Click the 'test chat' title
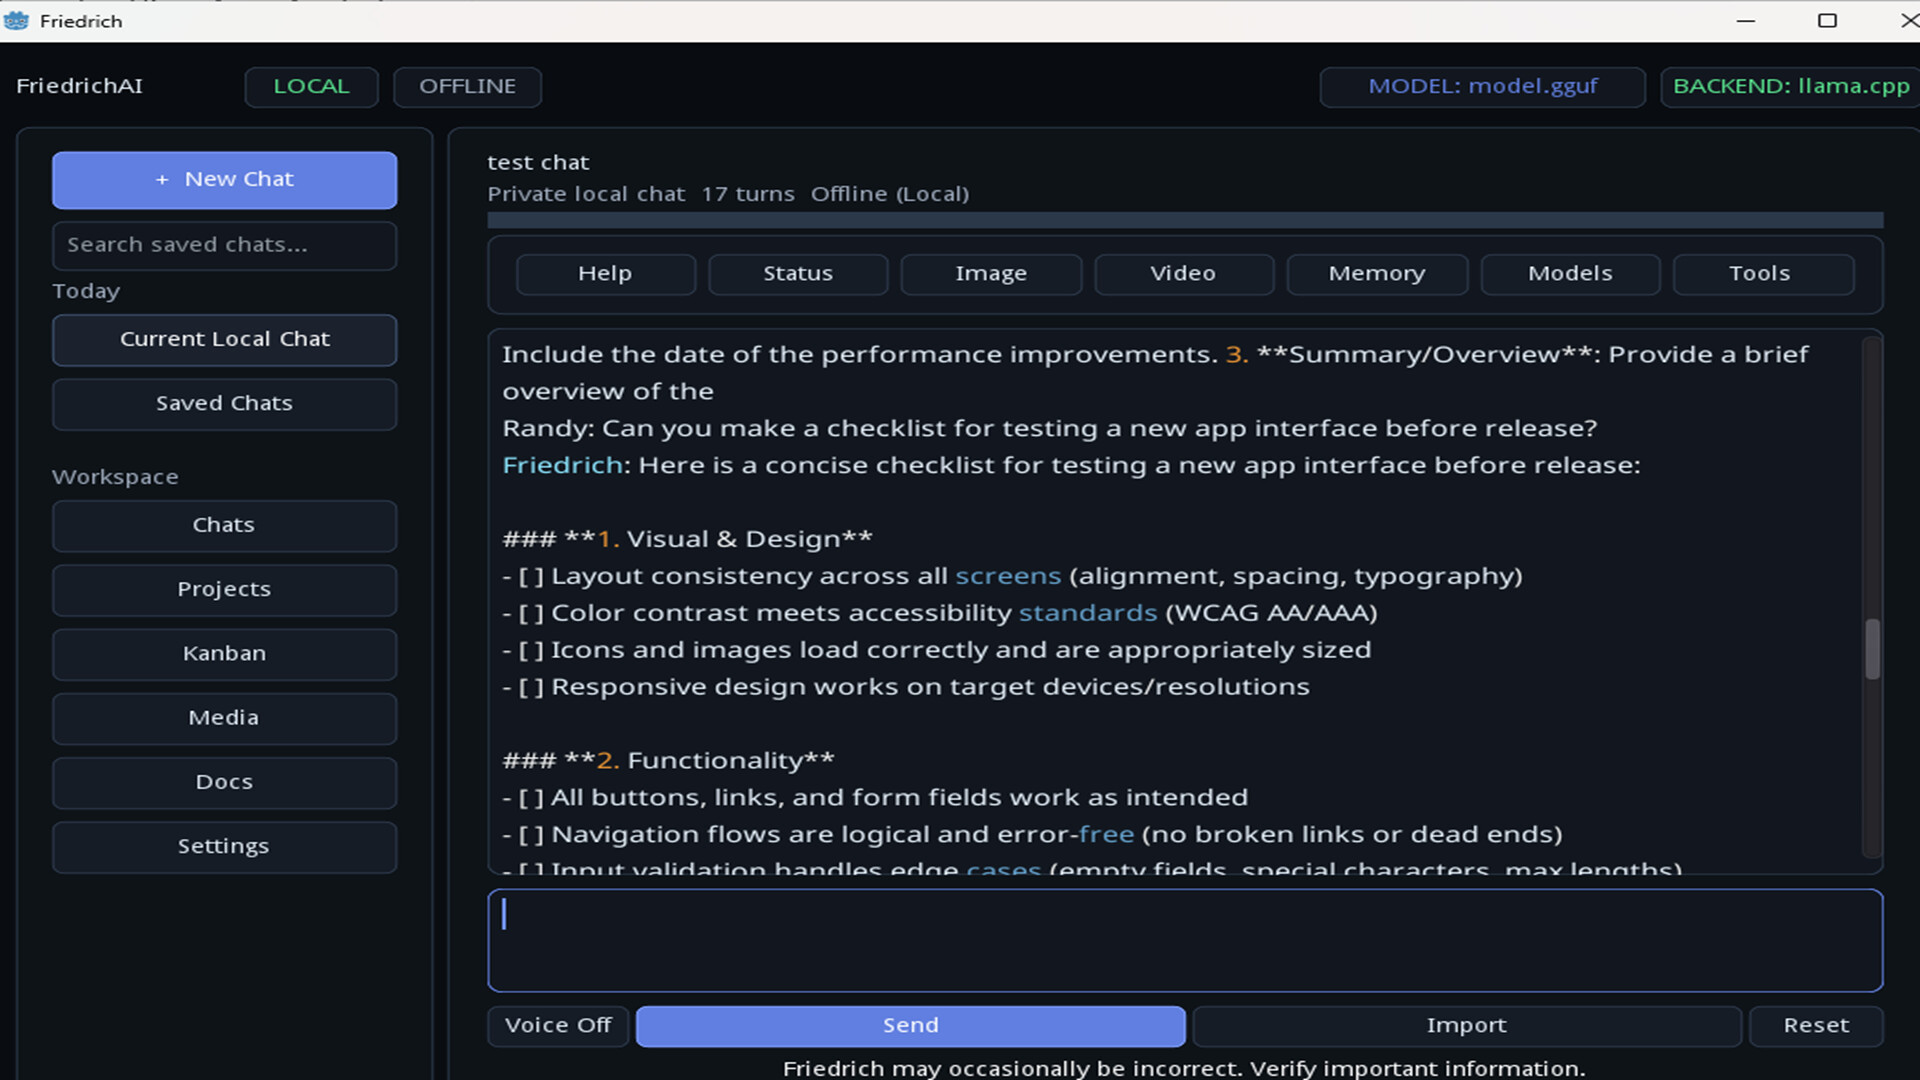1920x1080 pixels. click(538, 163)
